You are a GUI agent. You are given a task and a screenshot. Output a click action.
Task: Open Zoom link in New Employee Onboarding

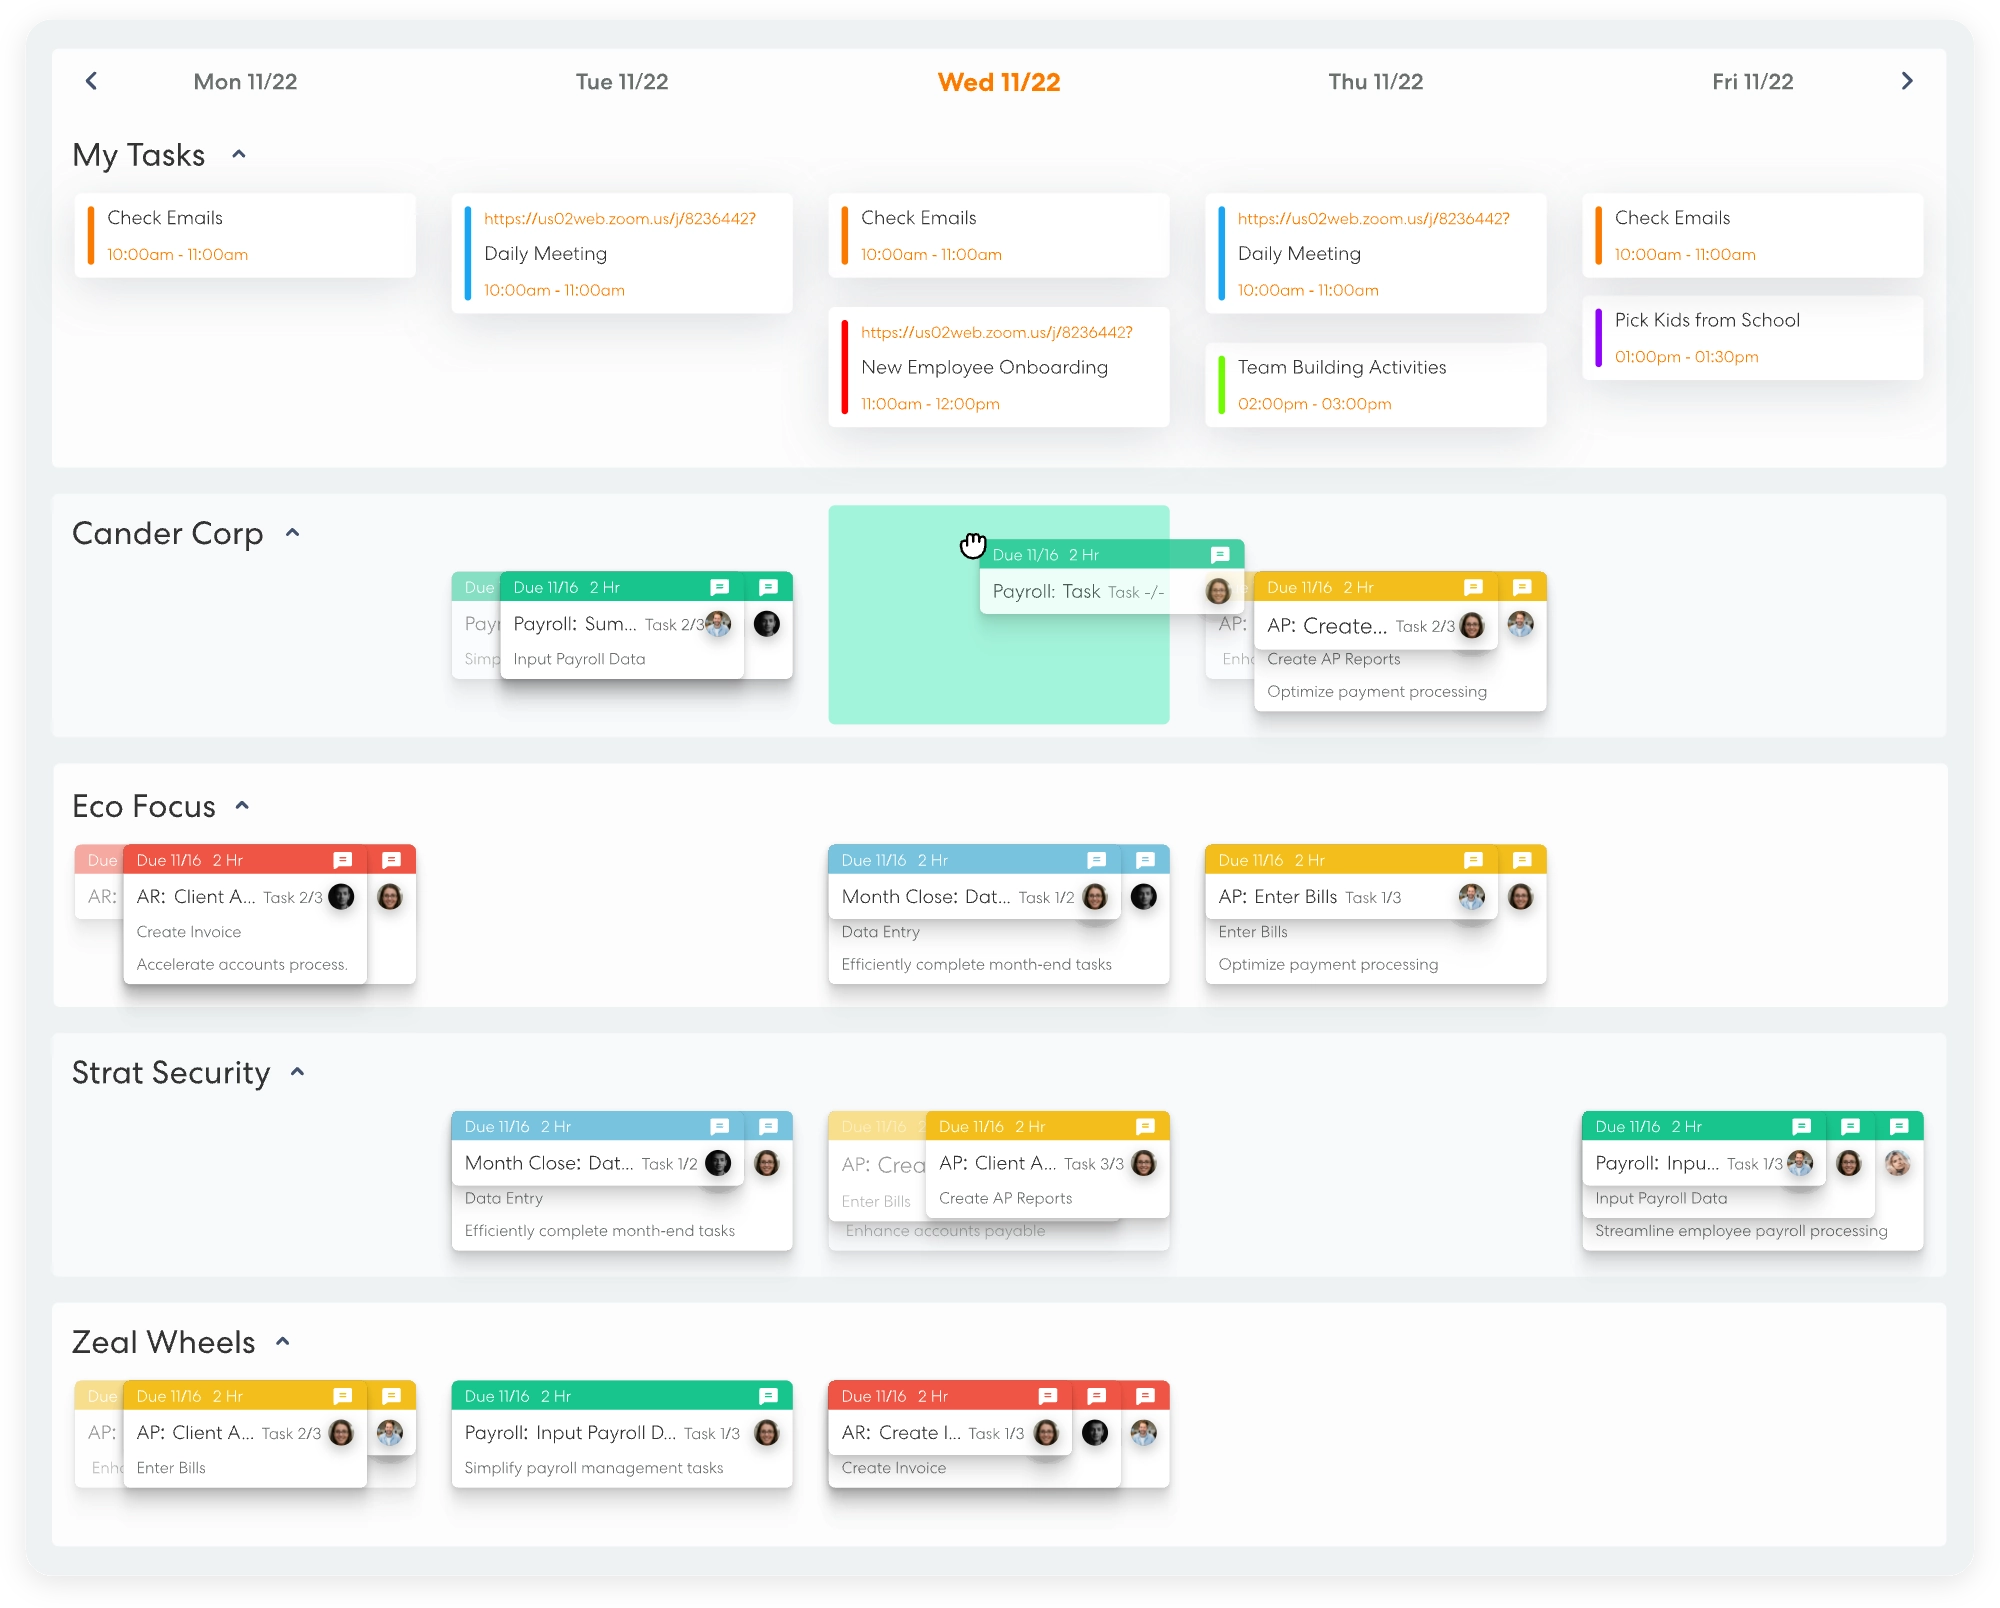coord(997,332)
